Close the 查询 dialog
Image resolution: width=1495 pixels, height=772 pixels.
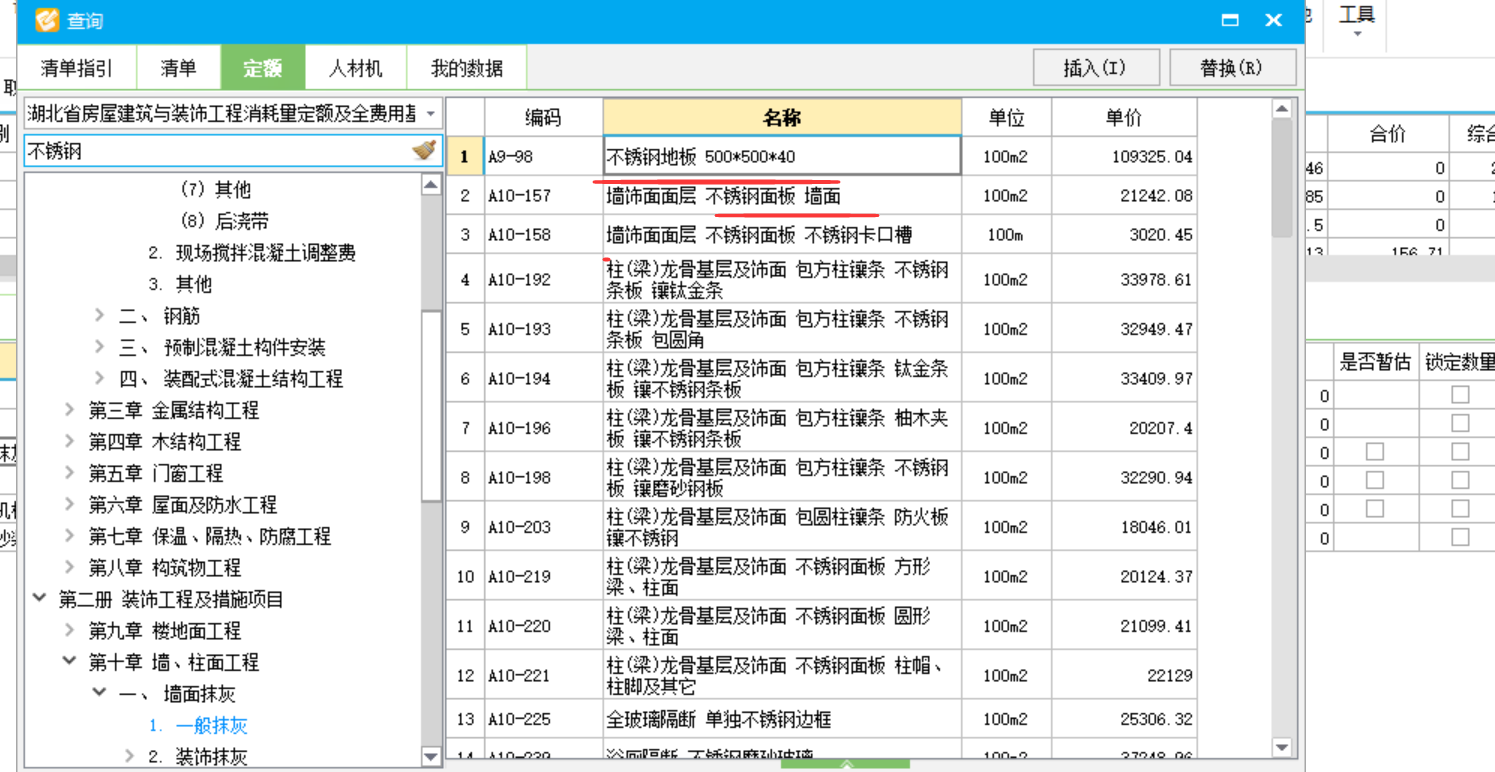pyautogui.click(x=1274, y=20)
